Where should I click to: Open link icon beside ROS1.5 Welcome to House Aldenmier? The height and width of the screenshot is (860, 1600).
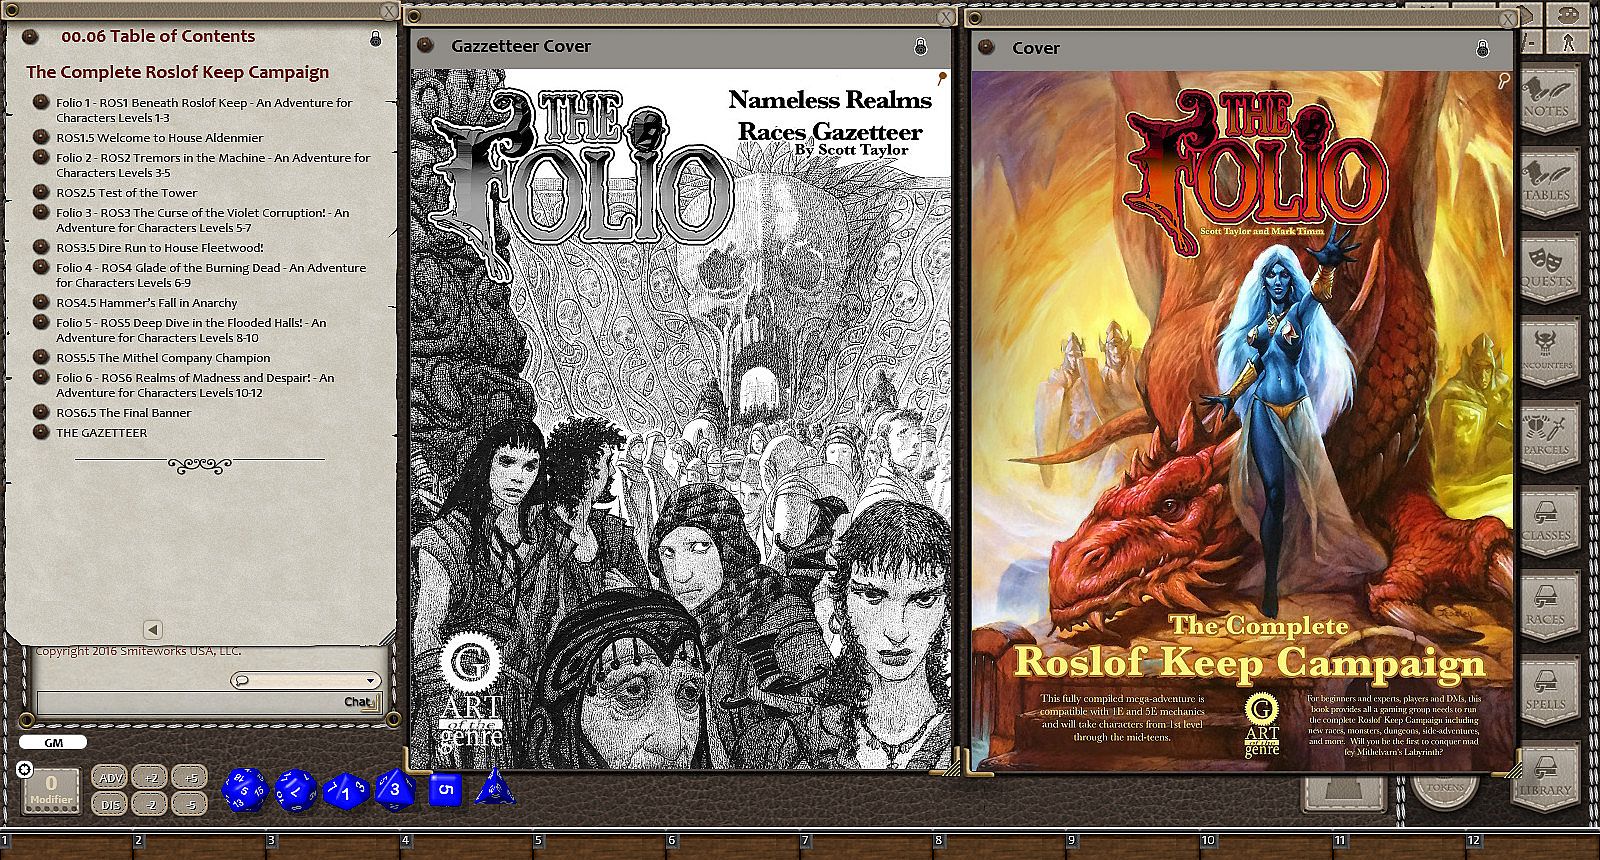click(x=41, y=137)
